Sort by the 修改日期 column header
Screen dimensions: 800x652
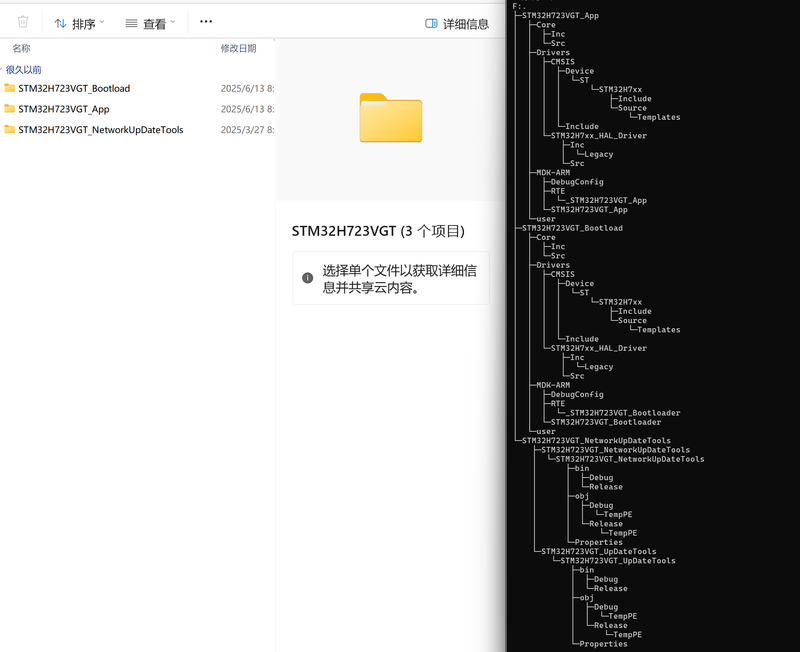point(238,48)
